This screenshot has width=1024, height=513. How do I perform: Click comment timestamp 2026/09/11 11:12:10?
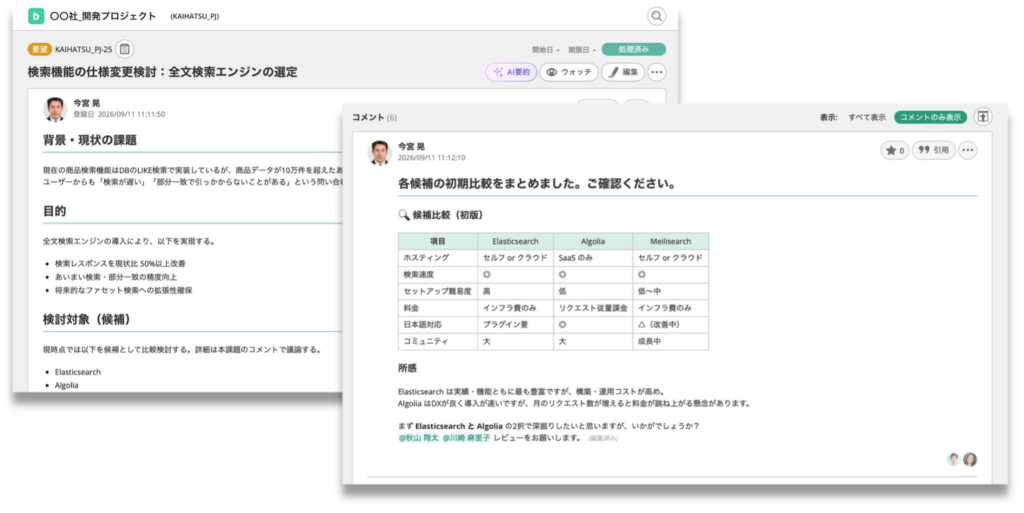point(432,158)
